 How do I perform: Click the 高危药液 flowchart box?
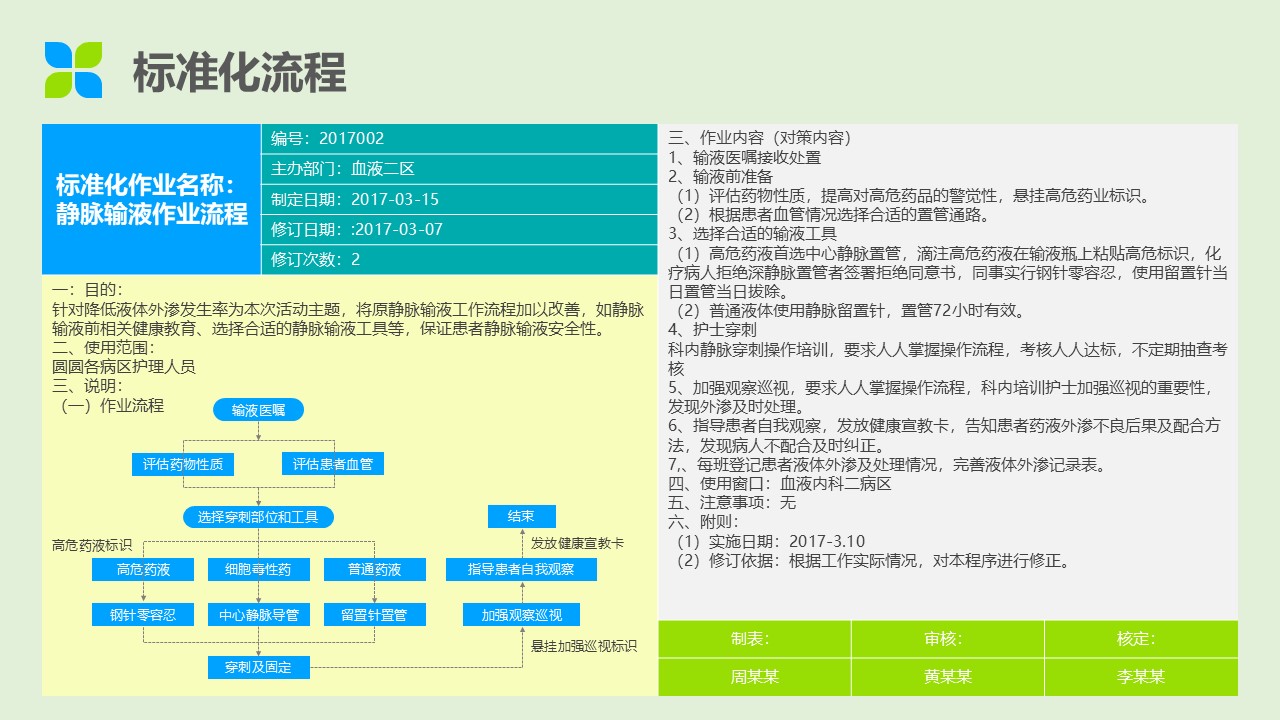[143, 570]
